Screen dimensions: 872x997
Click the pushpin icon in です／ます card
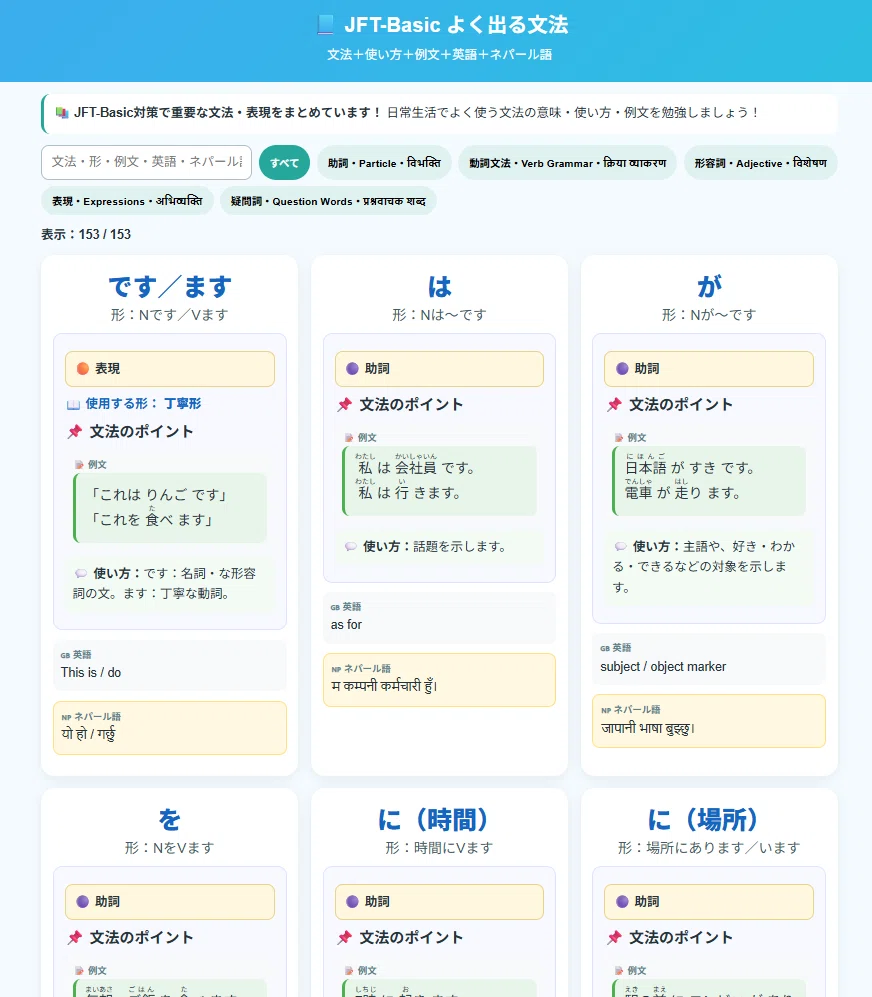coord(75,432)
